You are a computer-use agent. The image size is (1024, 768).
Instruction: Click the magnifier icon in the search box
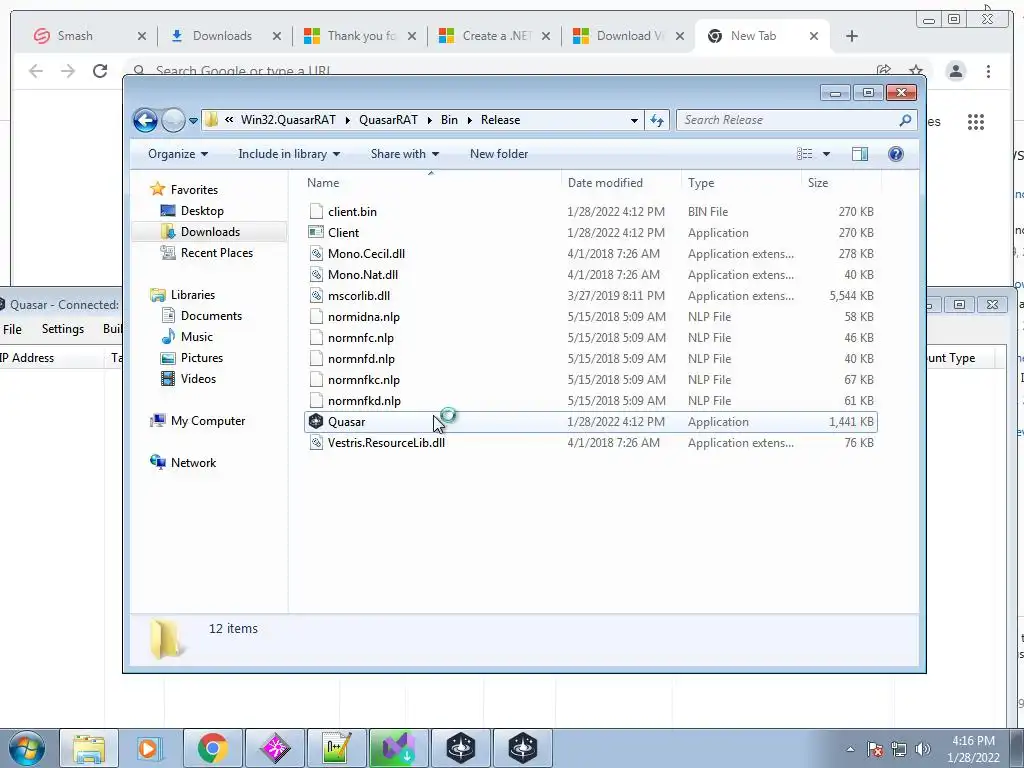pyautogui.click(x=905, y=120)
